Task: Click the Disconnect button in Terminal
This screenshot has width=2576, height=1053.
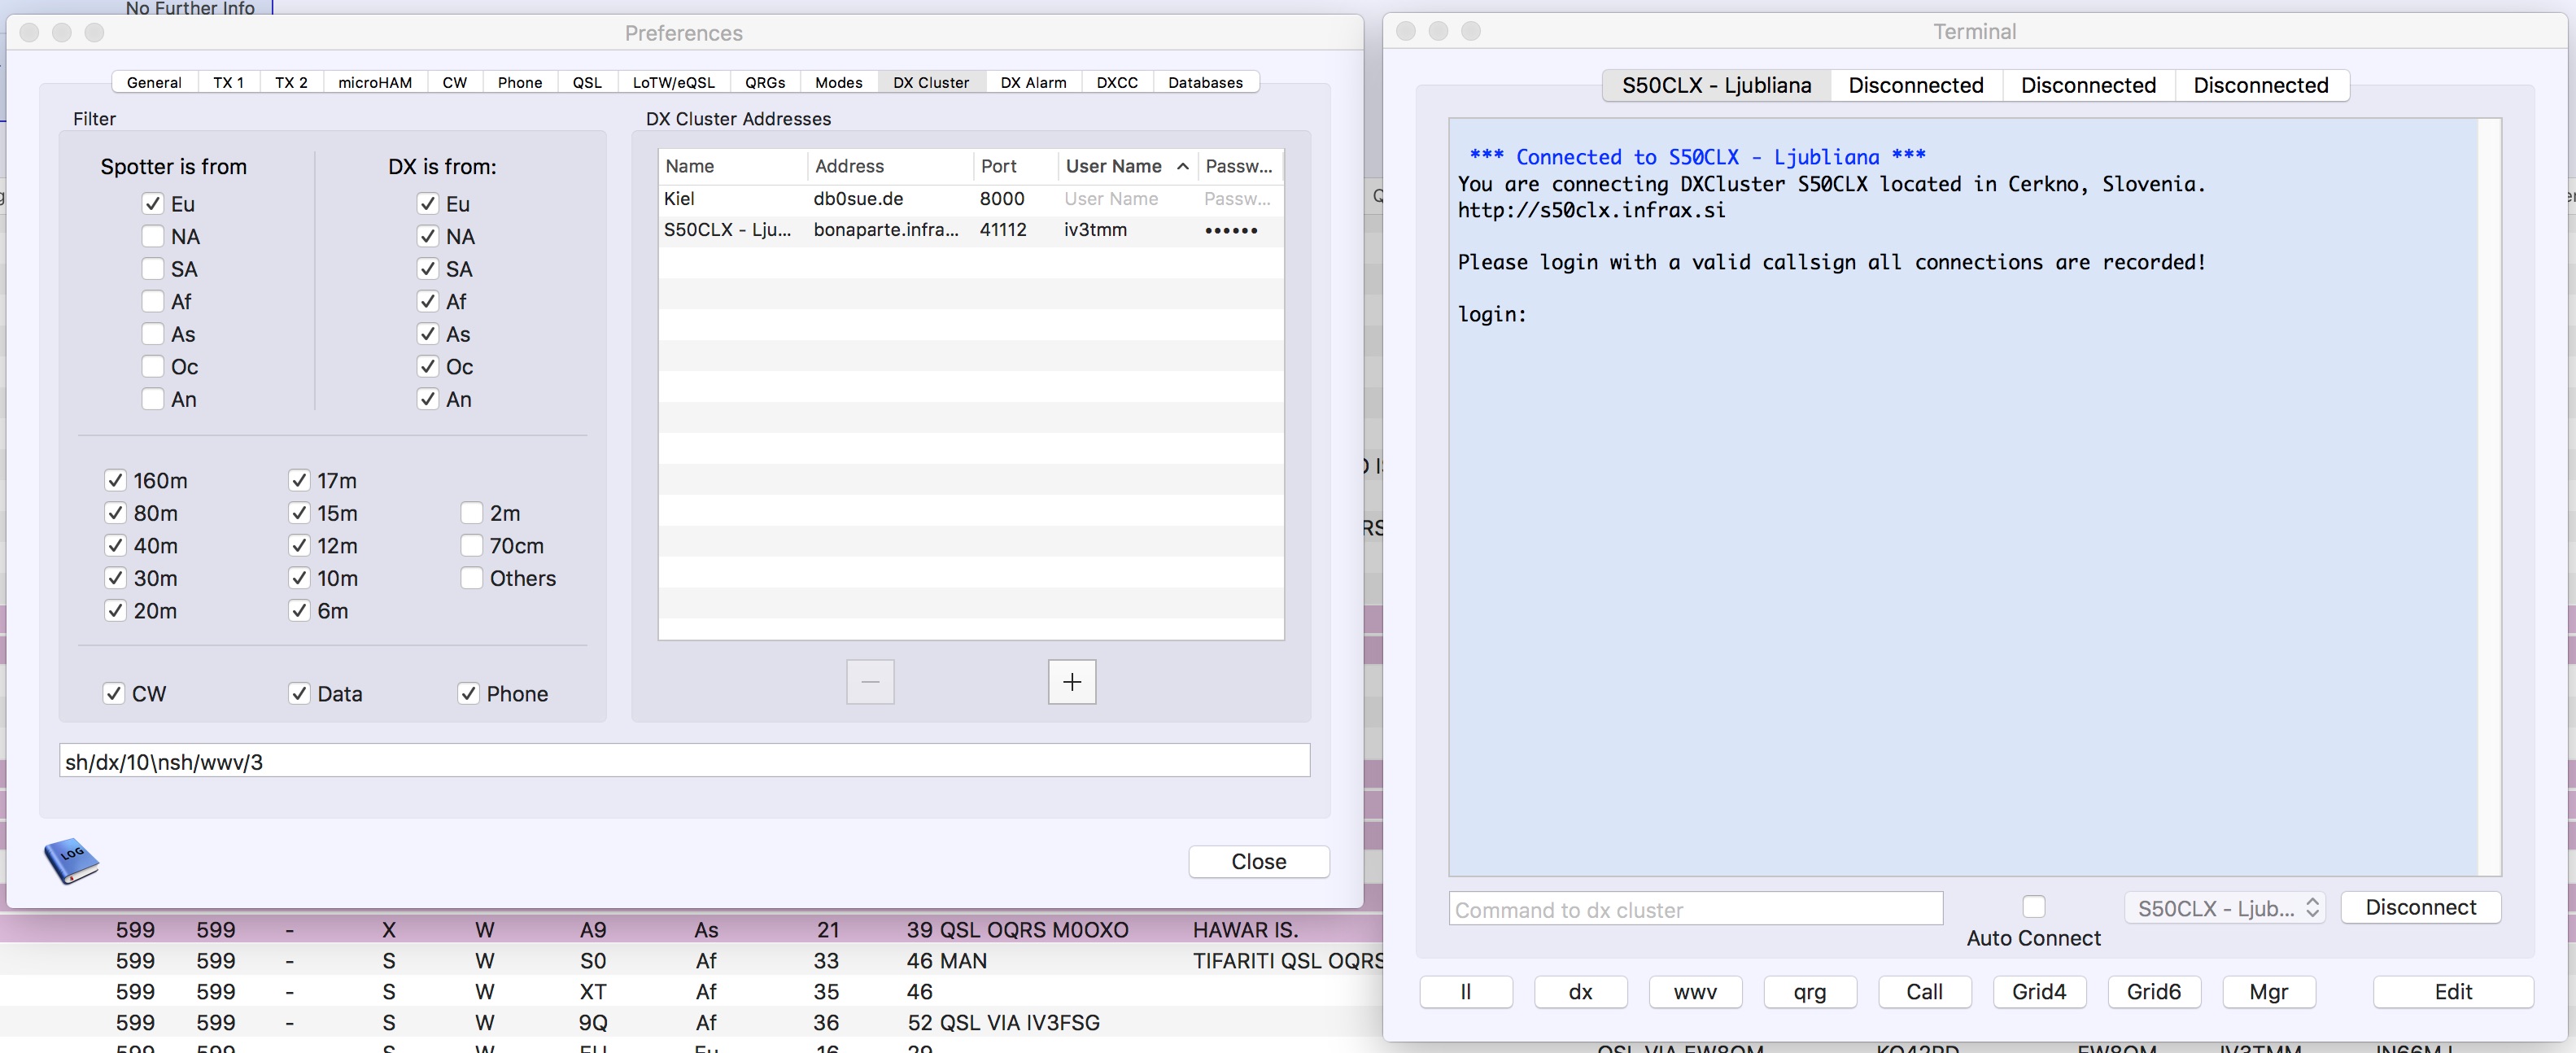Action: 2421,907
